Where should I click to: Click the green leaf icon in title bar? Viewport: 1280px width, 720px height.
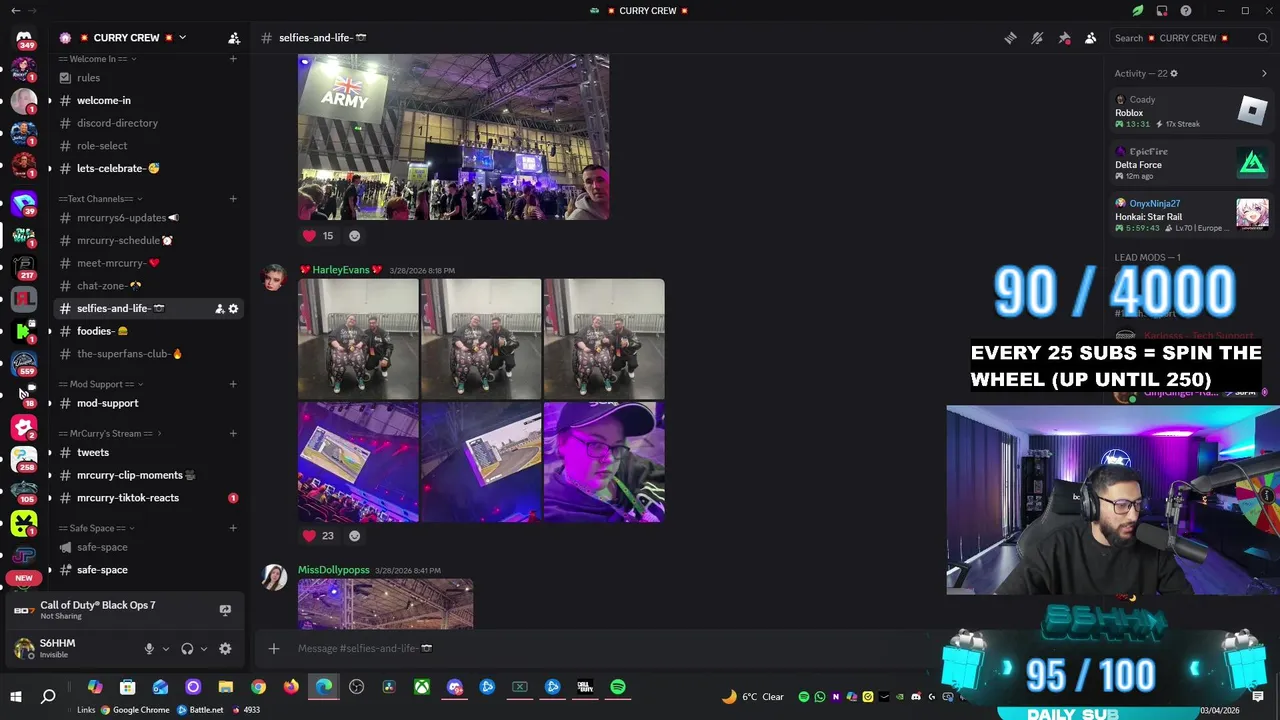pos(1138,11)
